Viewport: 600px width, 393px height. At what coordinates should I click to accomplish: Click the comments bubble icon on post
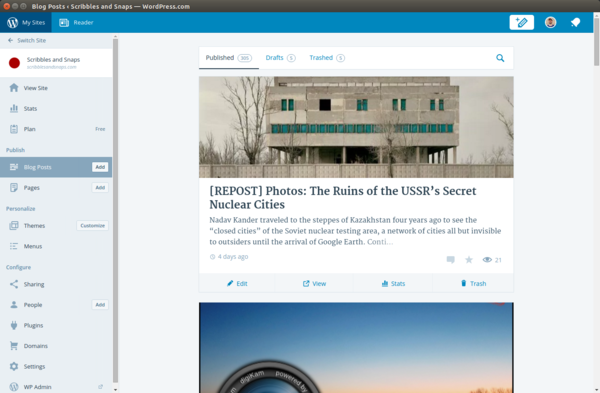coord(451,260)
